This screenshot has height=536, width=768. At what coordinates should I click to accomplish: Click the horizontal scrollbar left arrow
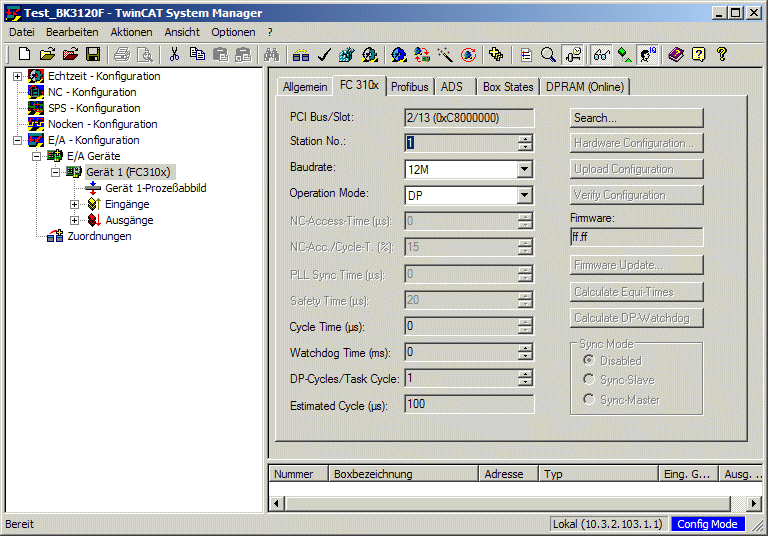pos(276,503)
